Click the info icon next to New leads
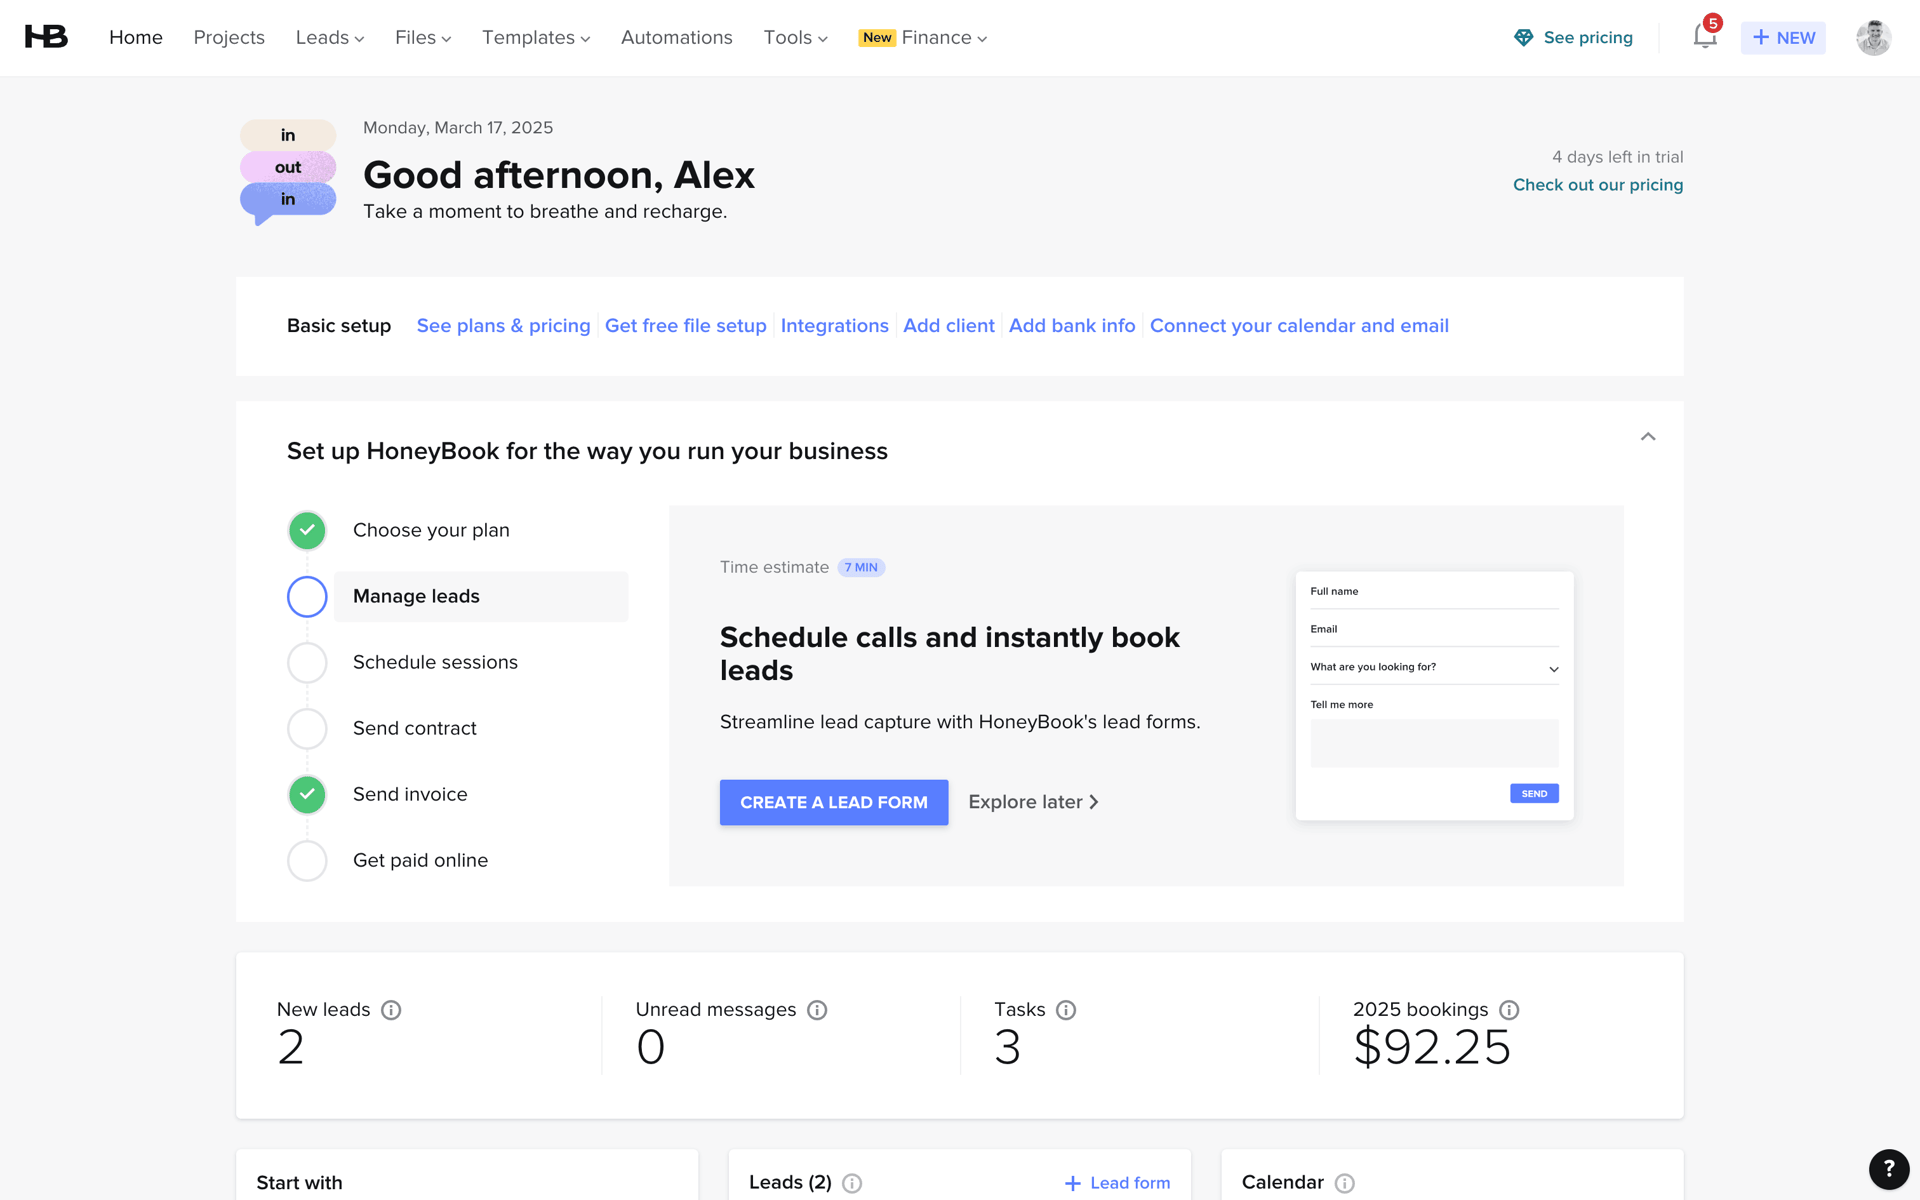This screenshot has height=1200, width=1920. click(391, 1010)
